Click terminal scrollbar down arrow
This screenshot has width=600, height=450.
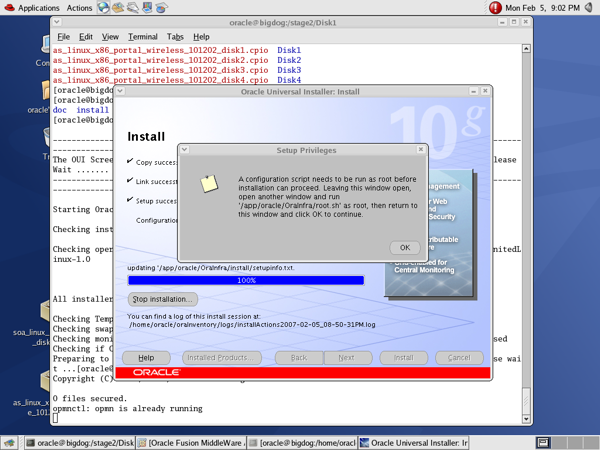(x=526, y=419)
